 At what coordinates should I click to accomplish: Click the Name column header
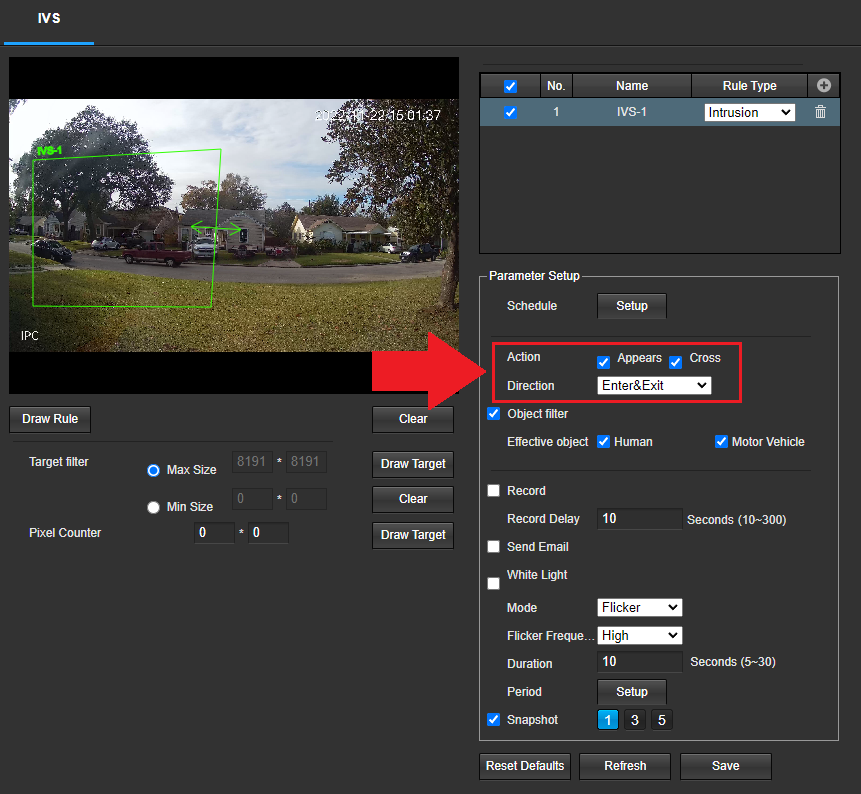[631, 86]
